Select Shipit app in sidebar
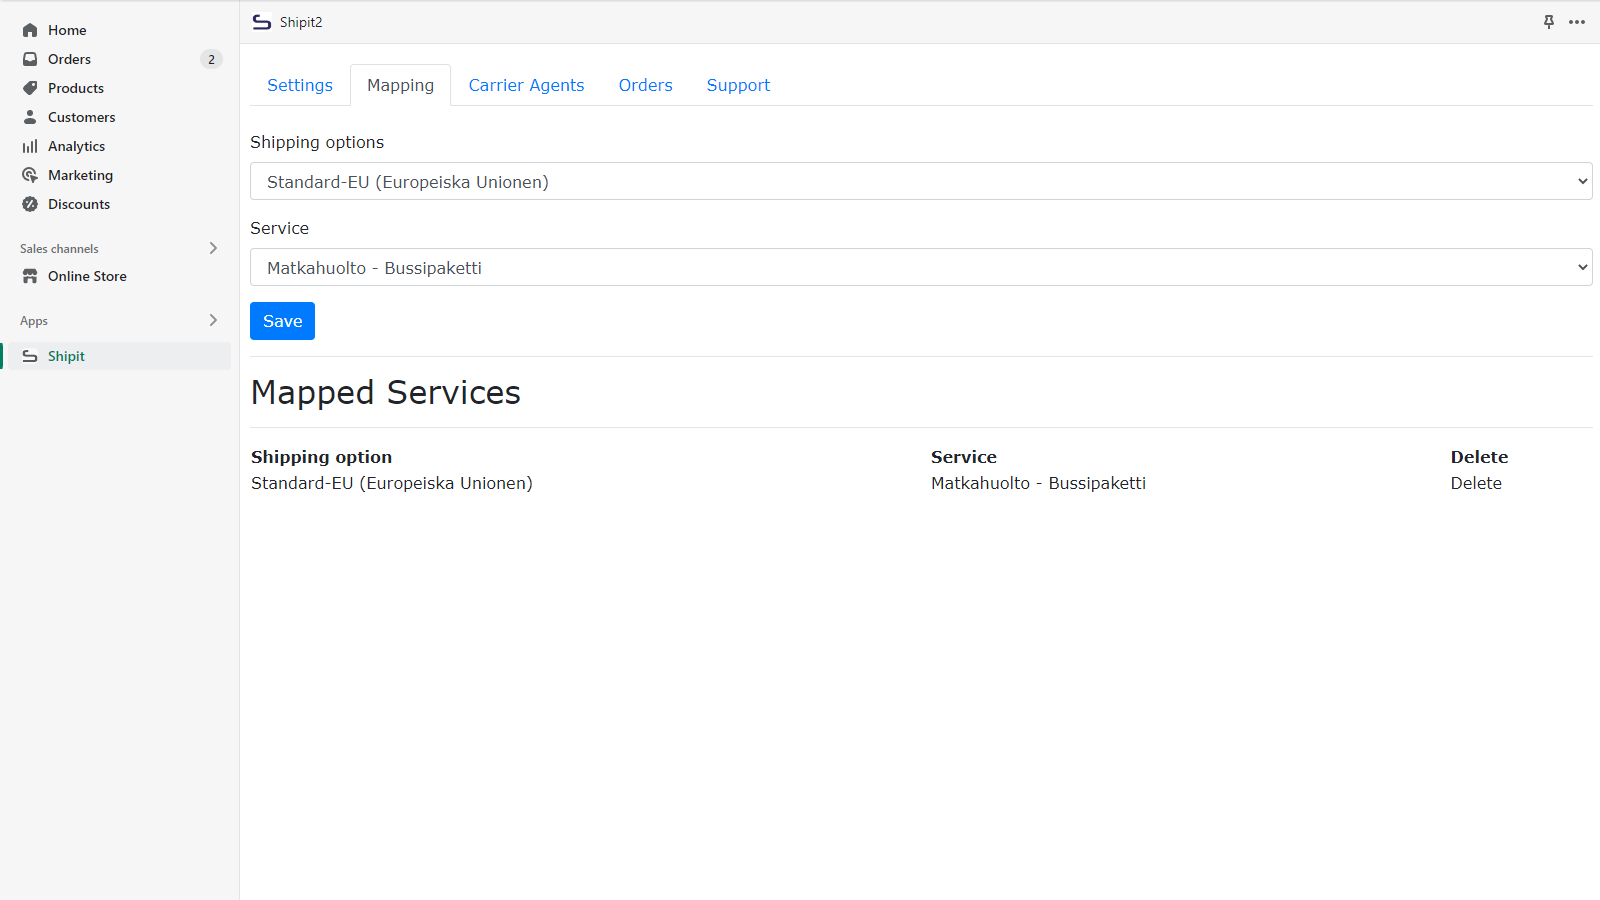 click(x=66, y=356)
